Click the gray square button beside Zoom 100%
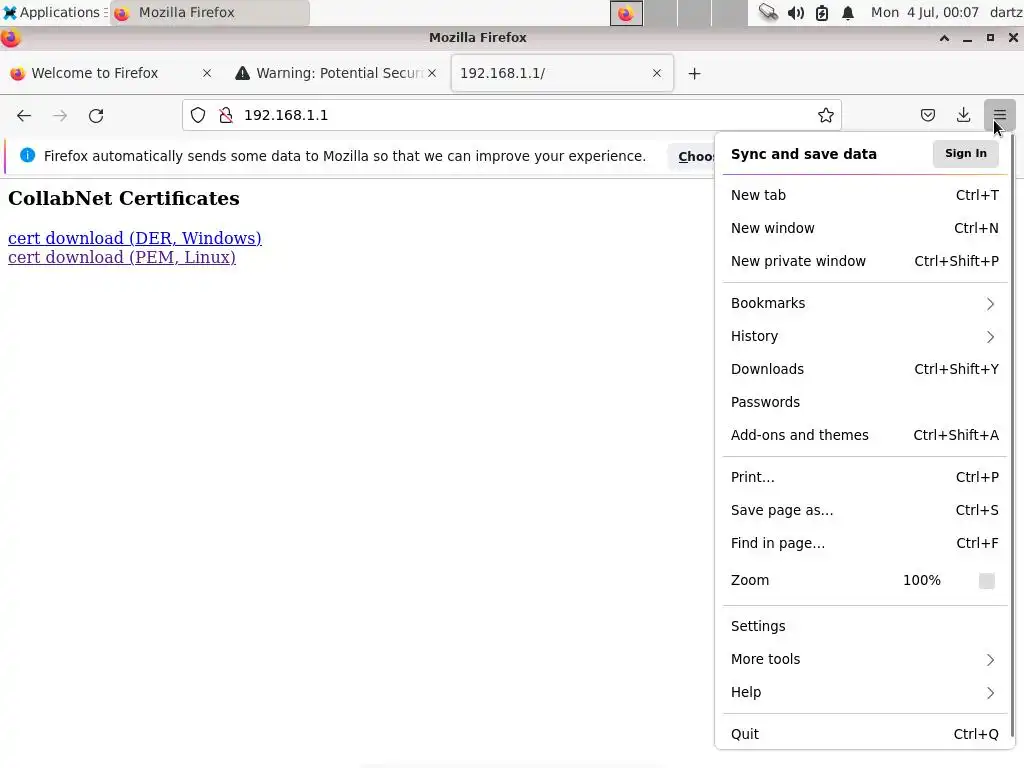 [x=986, y=580]
